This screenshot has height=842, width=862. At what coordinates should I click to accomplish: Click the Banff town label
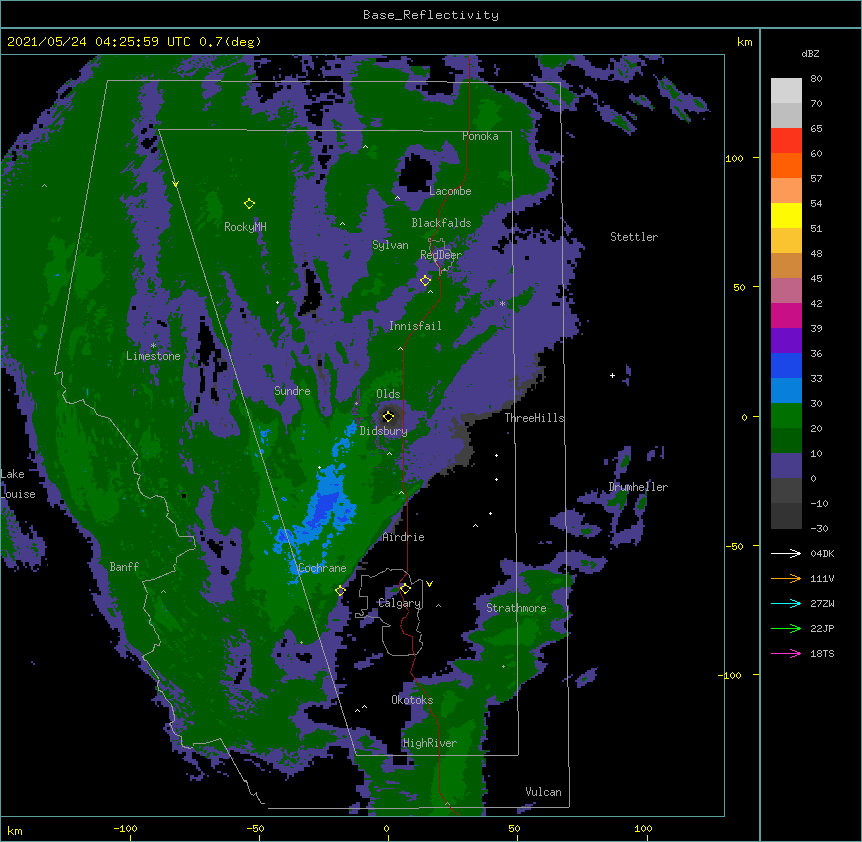pos(124,567)
